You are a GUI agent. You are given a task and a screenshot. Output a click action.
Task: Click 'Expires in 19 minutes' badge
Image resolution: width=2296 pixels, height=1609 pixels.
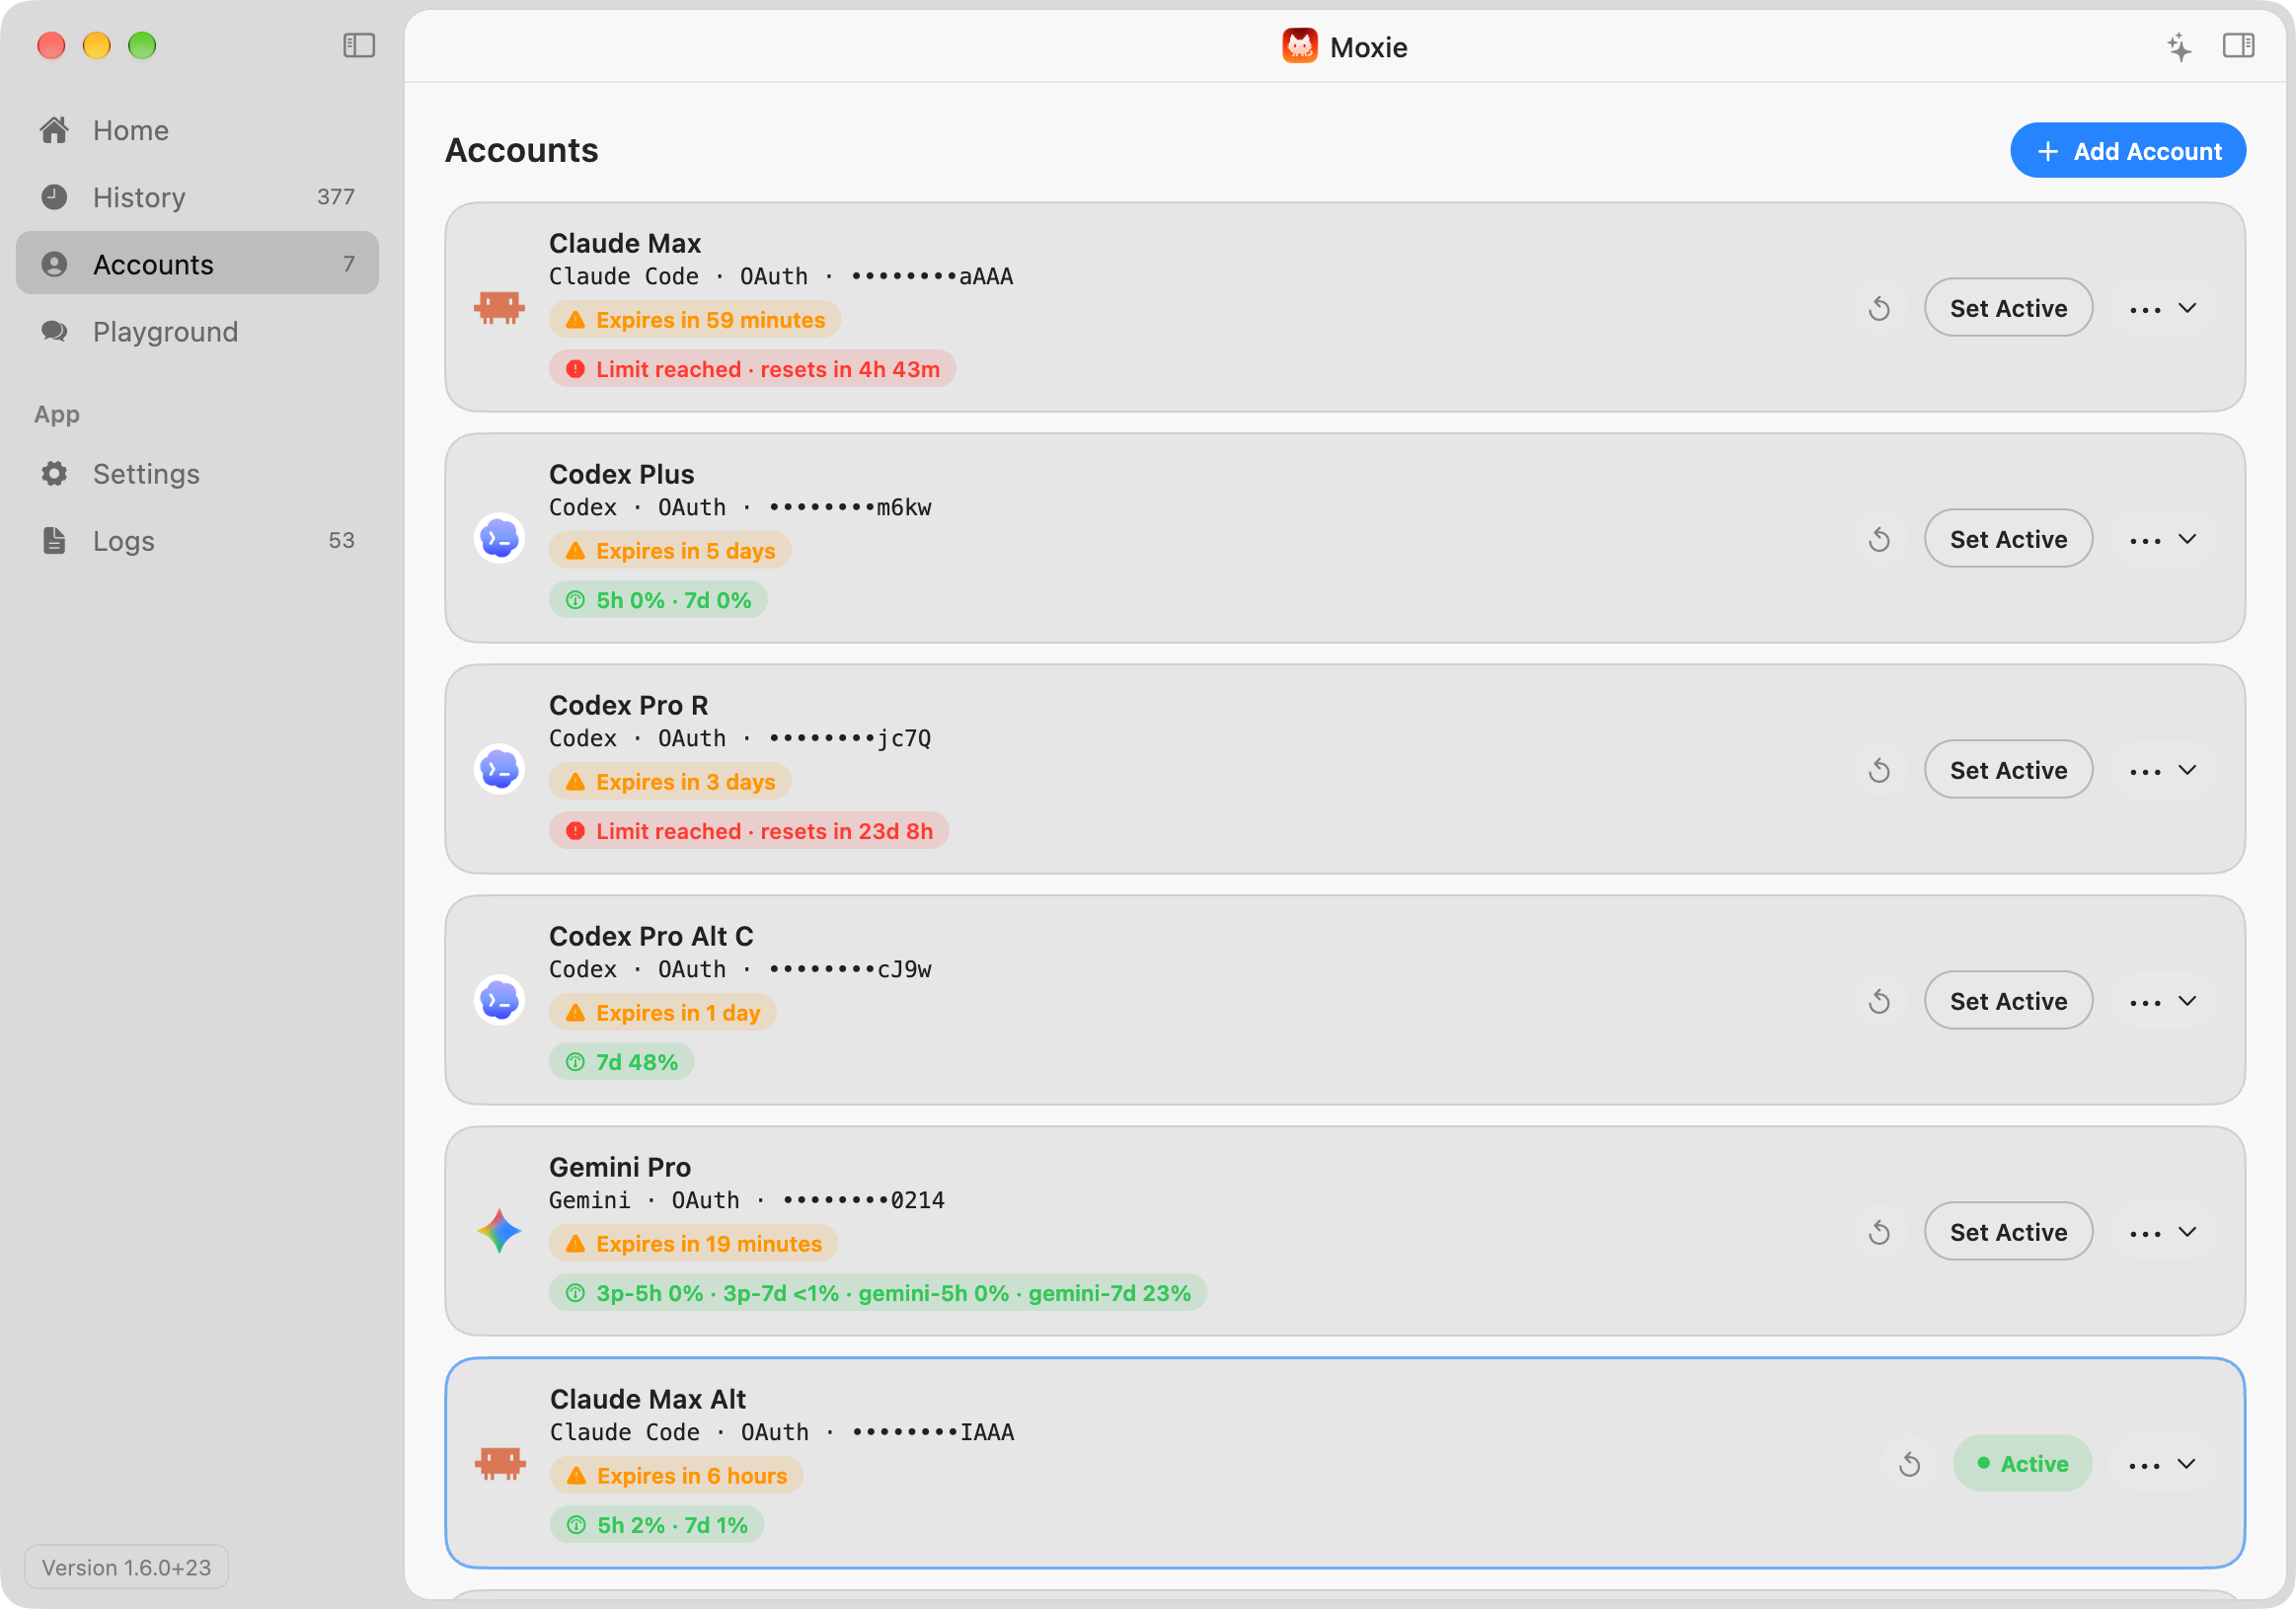[x=693, y=1244]
